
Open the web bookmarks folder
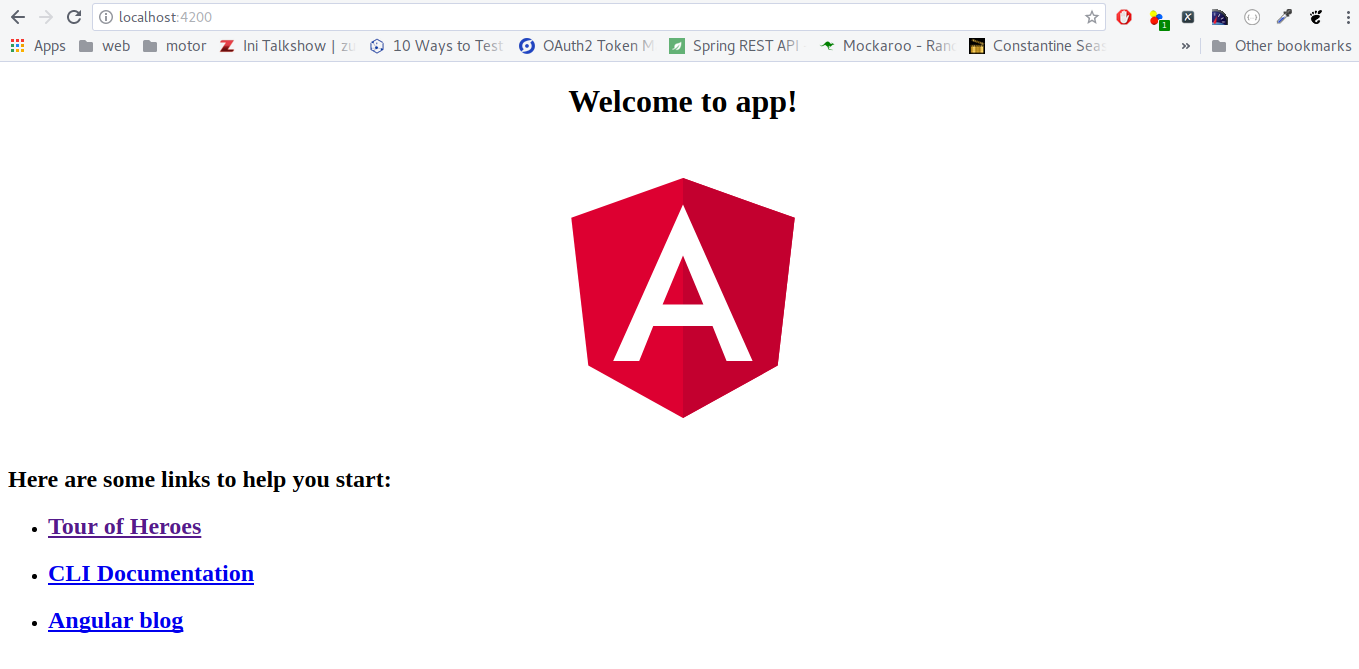point(104,46)
